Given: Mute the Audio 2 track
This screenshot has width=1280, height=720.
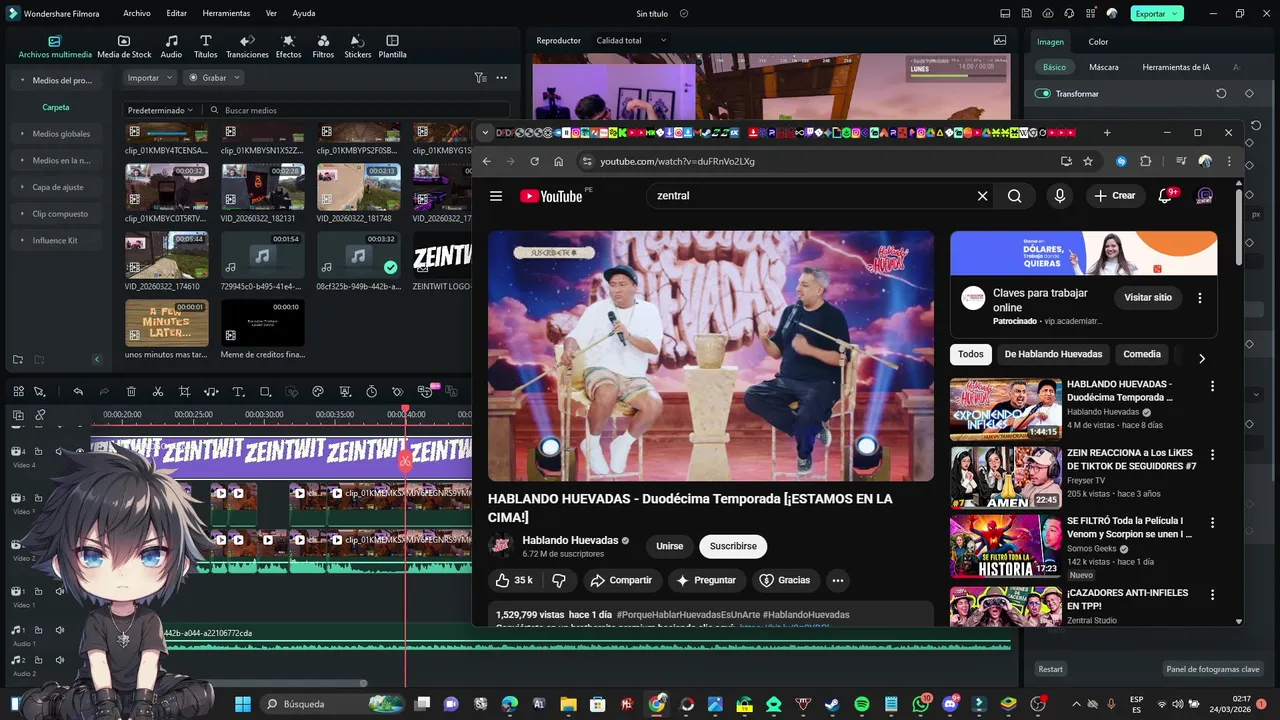Looking at the screenshot, I should [59, 660].
